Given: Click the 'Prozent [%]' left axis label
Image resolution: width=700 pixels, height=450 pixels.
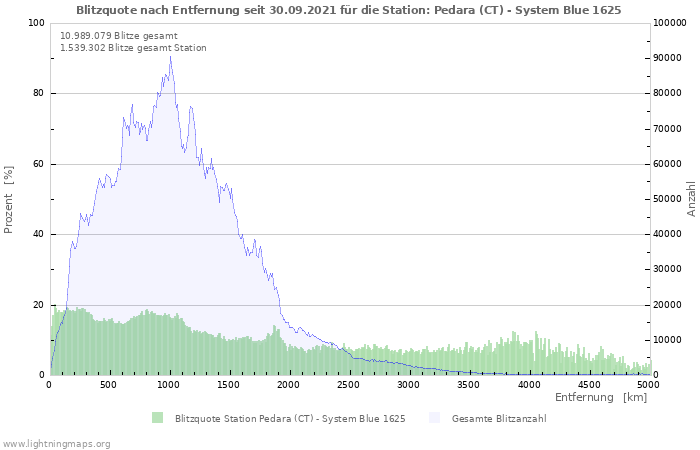Looking at the screenshot, I should [10, 200].
